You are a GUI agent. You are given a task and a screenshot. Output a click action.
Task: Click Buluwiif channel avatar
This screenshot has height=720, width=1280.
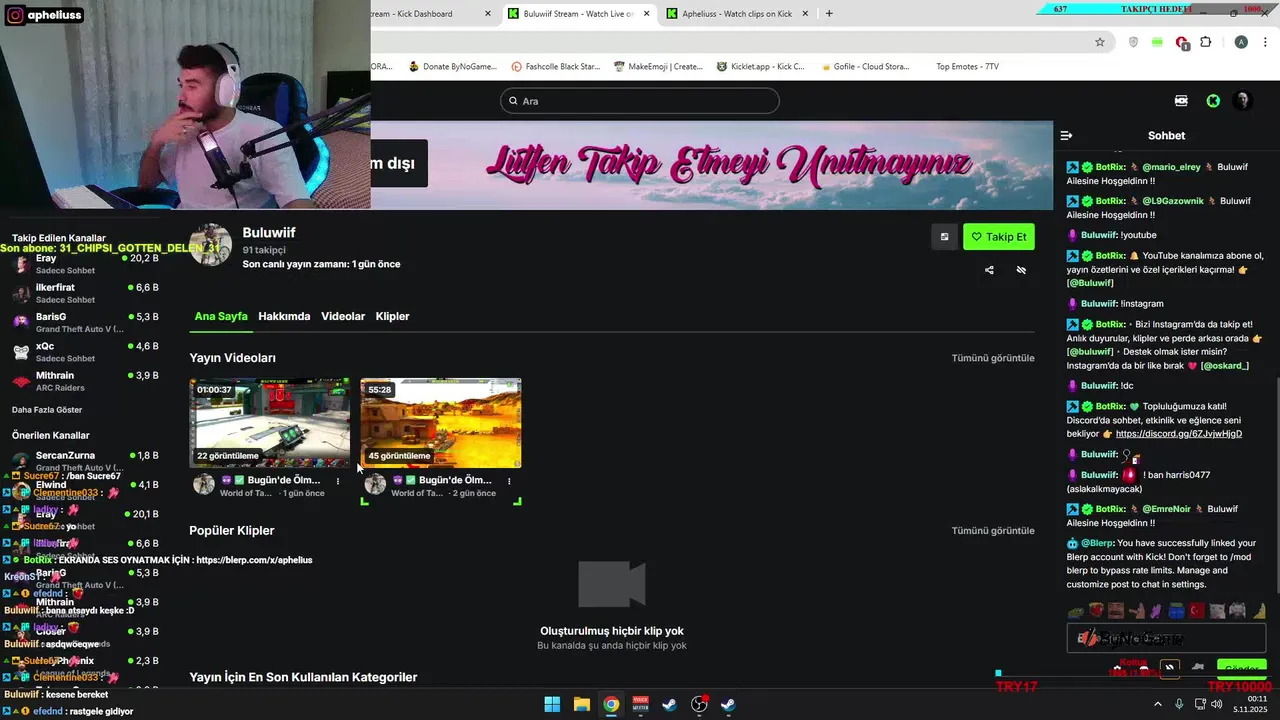[x=211, y=245]
